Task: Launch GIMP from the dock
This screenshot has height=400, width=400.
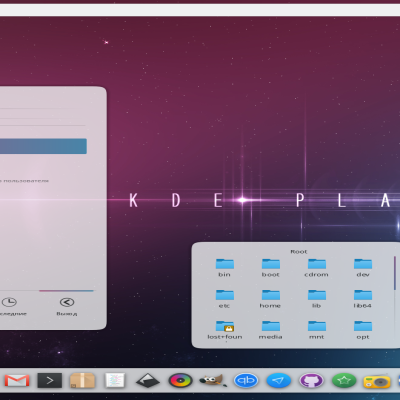Action: tap(213, 380)
